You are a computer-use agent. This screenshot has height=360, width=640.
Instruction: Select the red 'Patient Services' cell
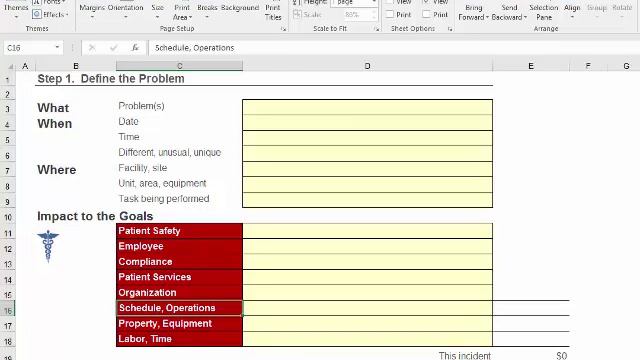click(180, 277)
